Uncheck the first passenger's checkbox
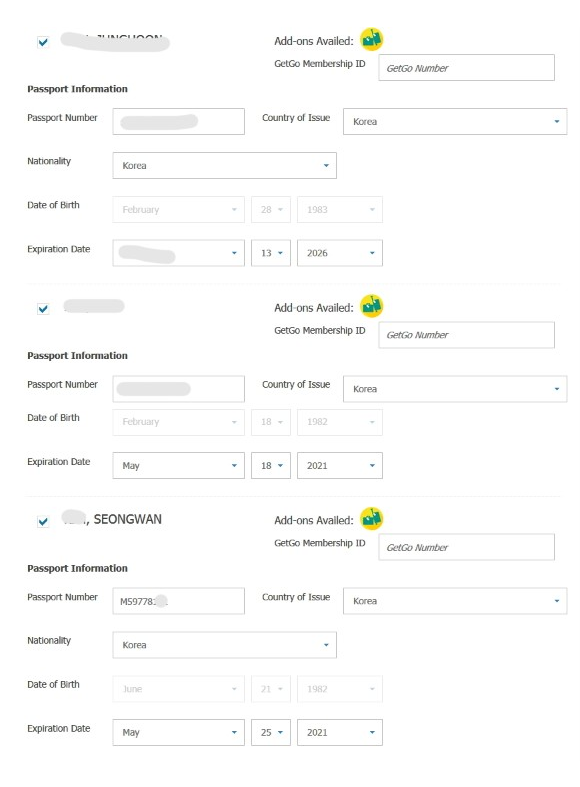Viewport: 580px width, 787px height. click(x=43, y=42)
